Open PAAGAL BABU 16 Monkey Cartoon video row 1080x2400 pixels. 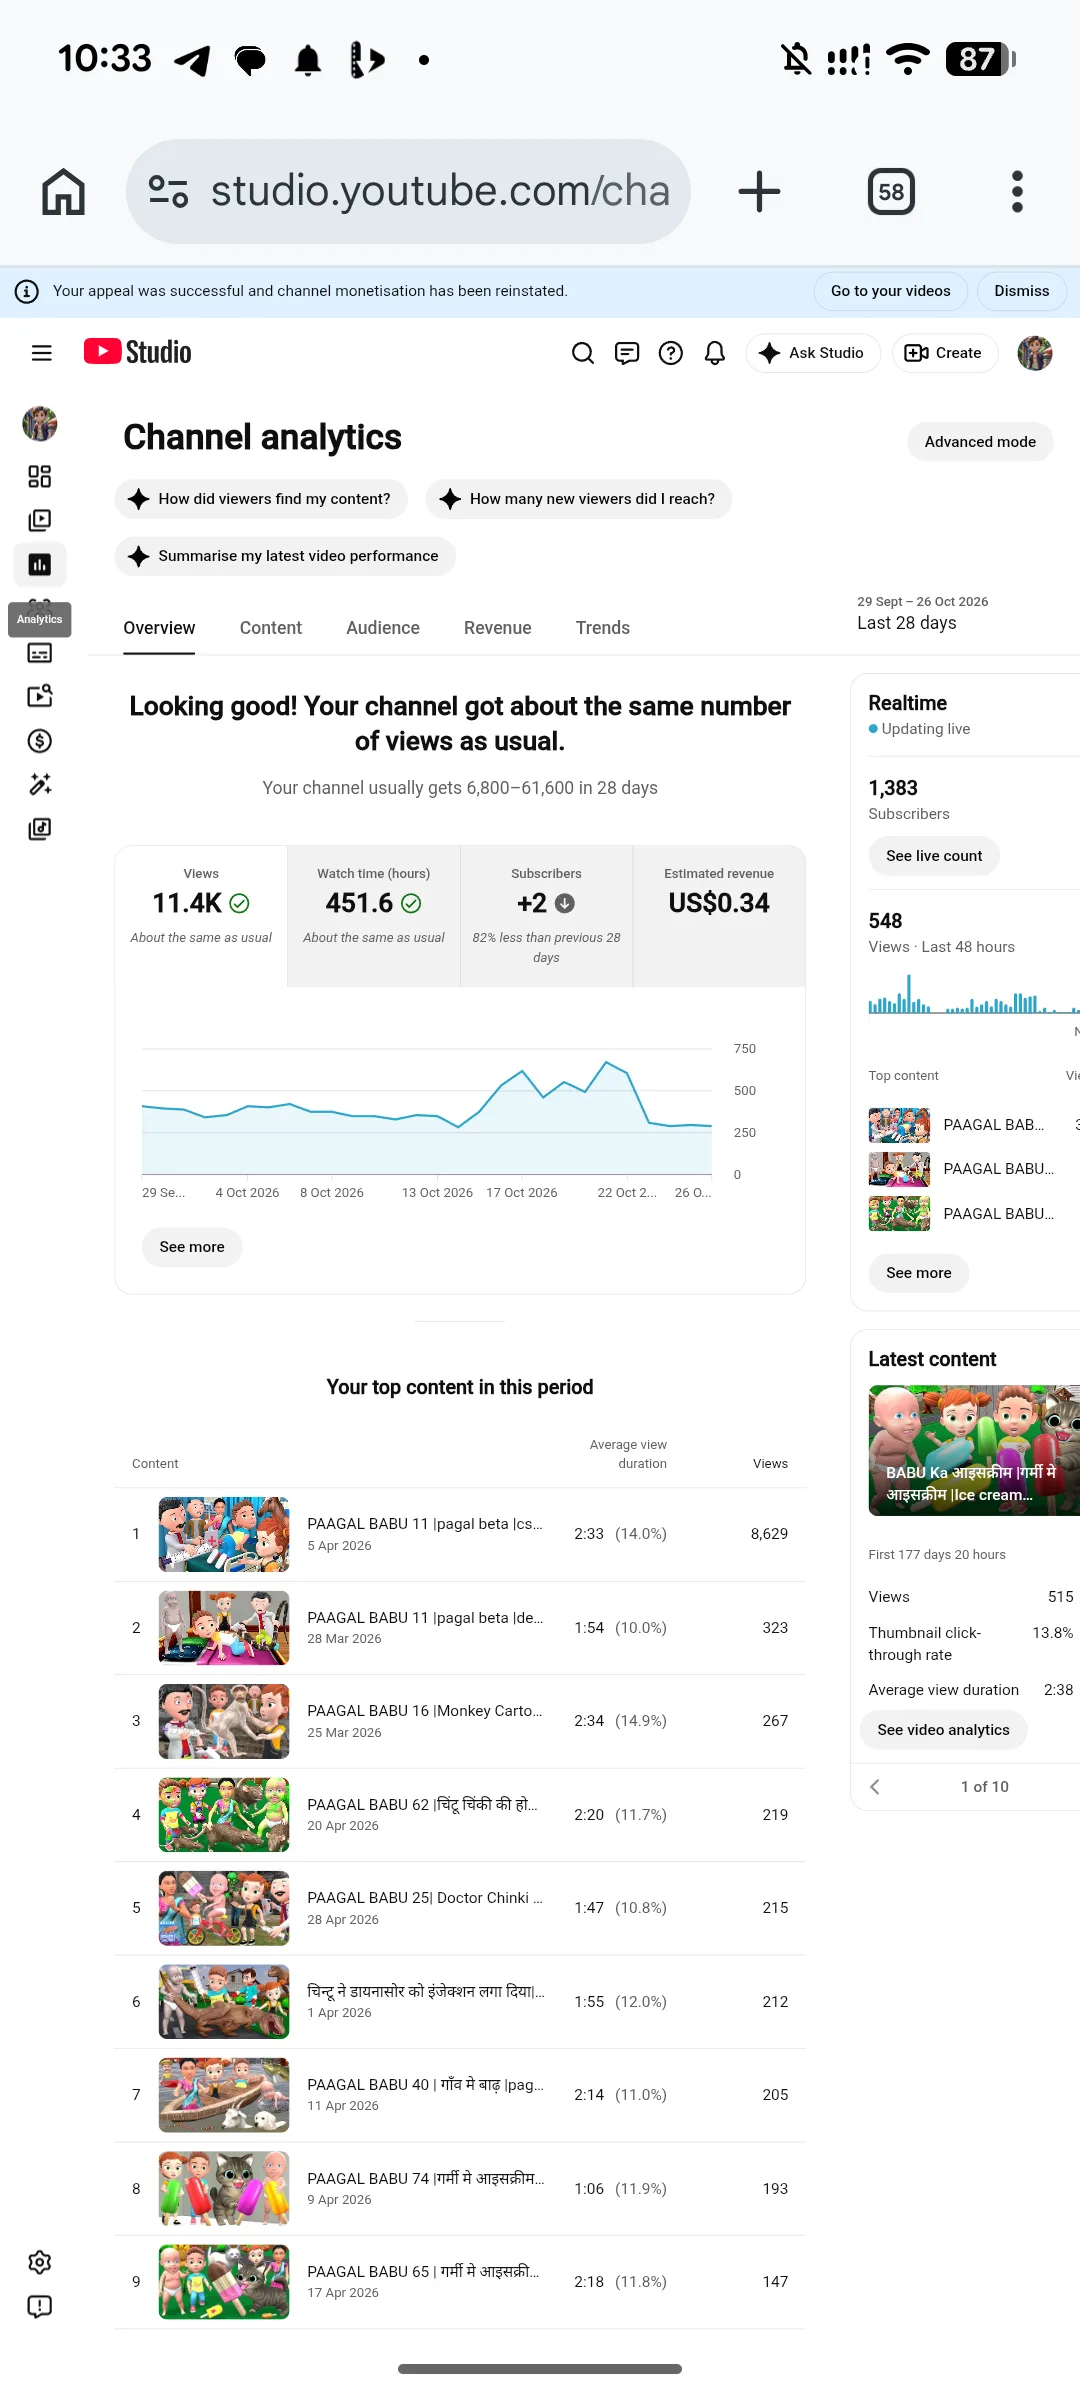460,1721
